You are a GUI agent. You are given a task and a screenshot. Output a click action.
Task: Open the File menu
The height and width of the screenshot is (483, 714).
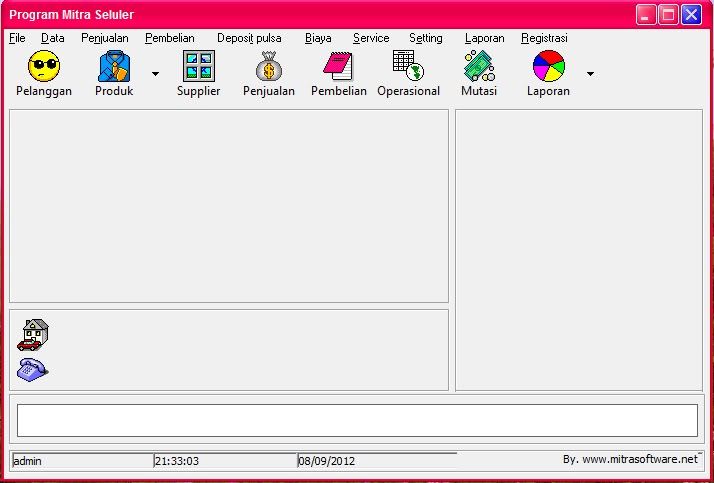point(17,38)
